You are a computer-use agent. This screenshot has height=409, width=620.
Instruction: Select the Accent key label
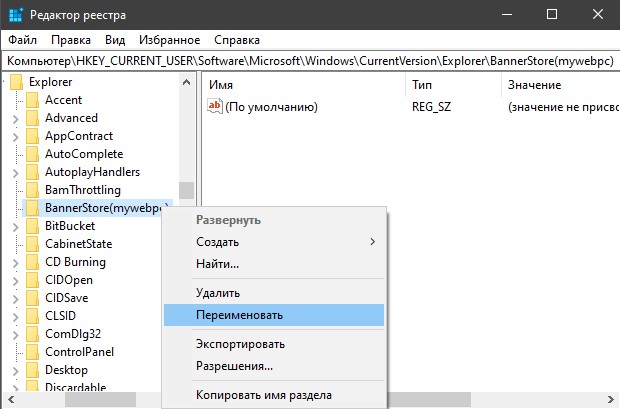(x=64, y=100)
